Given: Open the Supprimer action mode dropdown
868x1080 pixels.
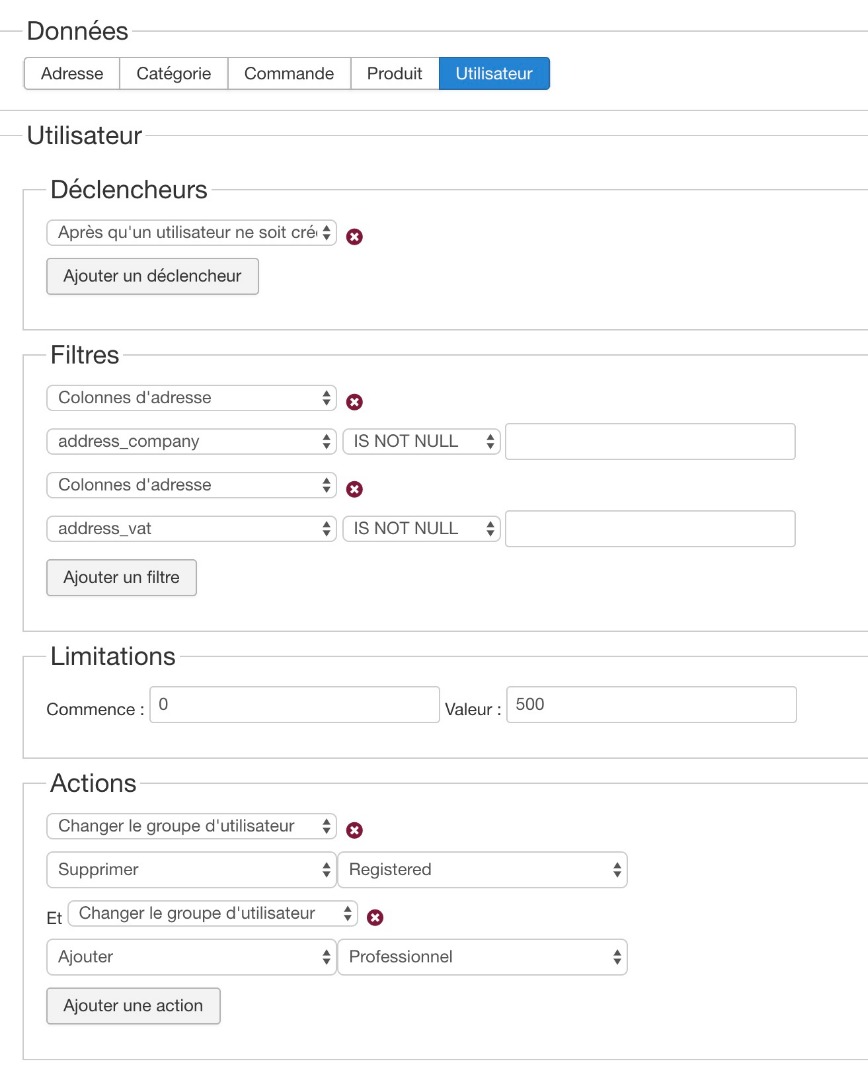Looking at the screenshot, I should [192, 870].
